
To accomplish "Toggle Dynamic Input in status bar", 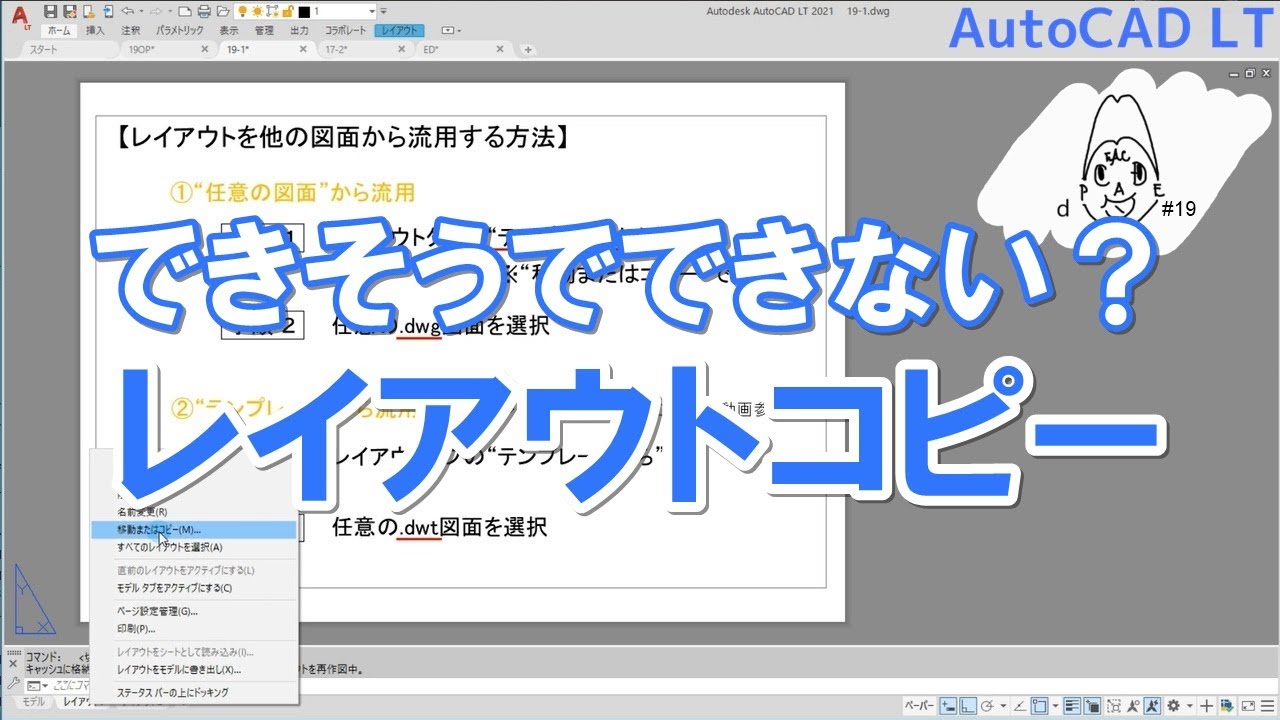I will (949, 705).
